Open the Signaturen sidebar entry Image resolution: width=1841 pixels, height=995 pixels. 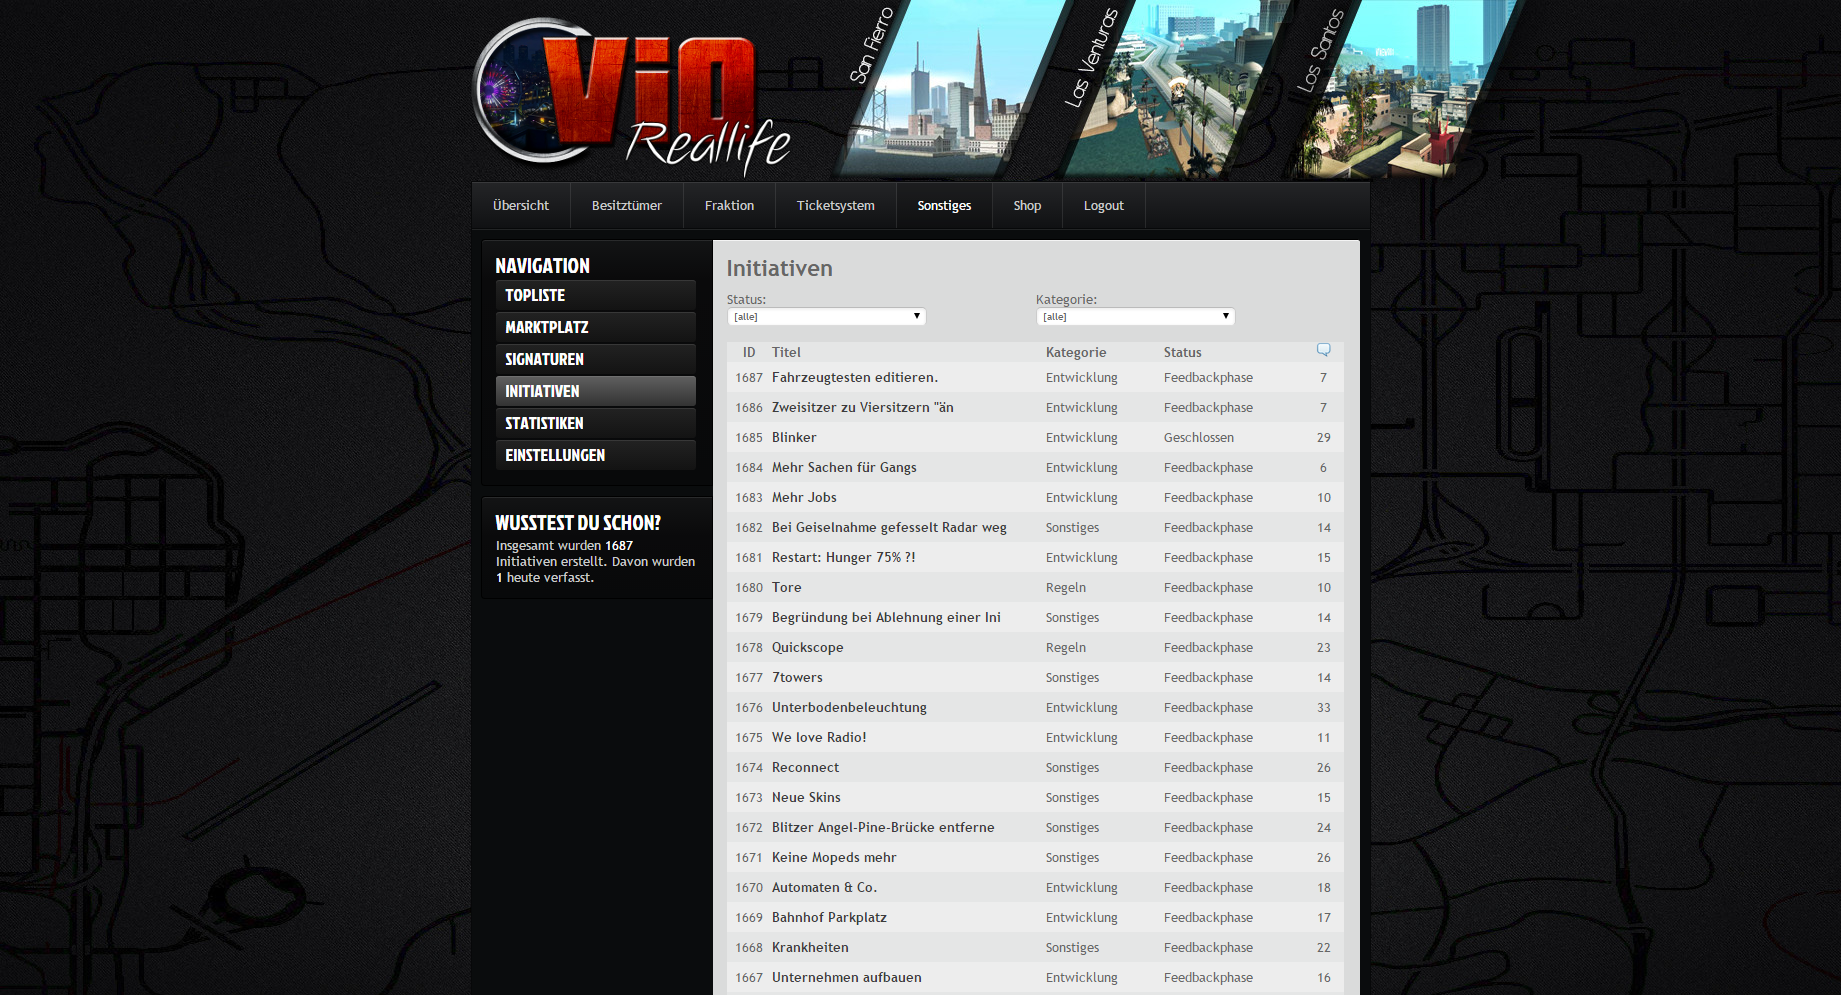[x=595, y=360]
